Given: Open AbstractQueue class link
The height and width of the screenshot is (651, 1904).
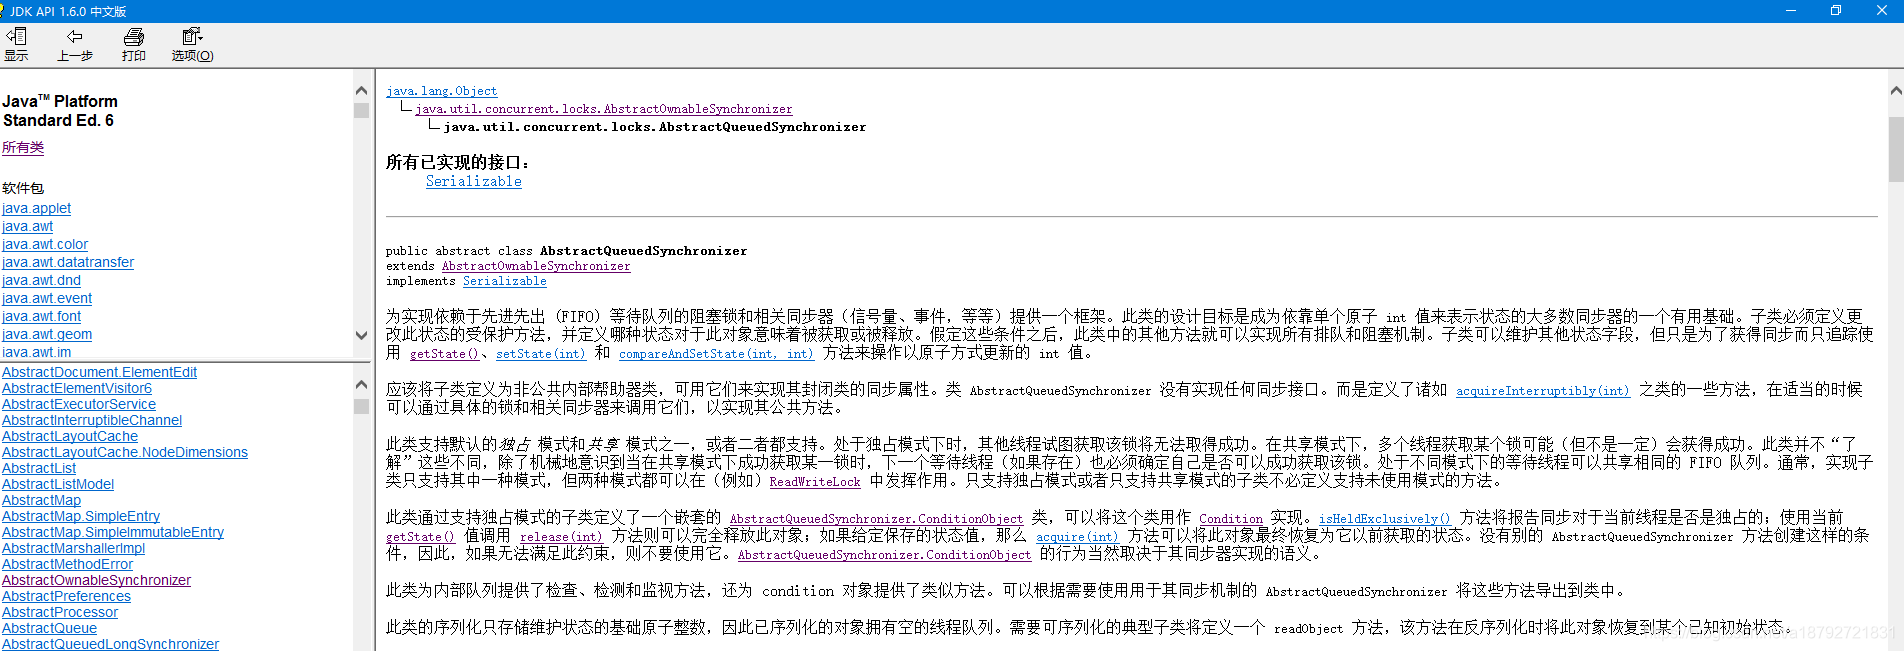Looking at the screenshot, I should (49, 628).
